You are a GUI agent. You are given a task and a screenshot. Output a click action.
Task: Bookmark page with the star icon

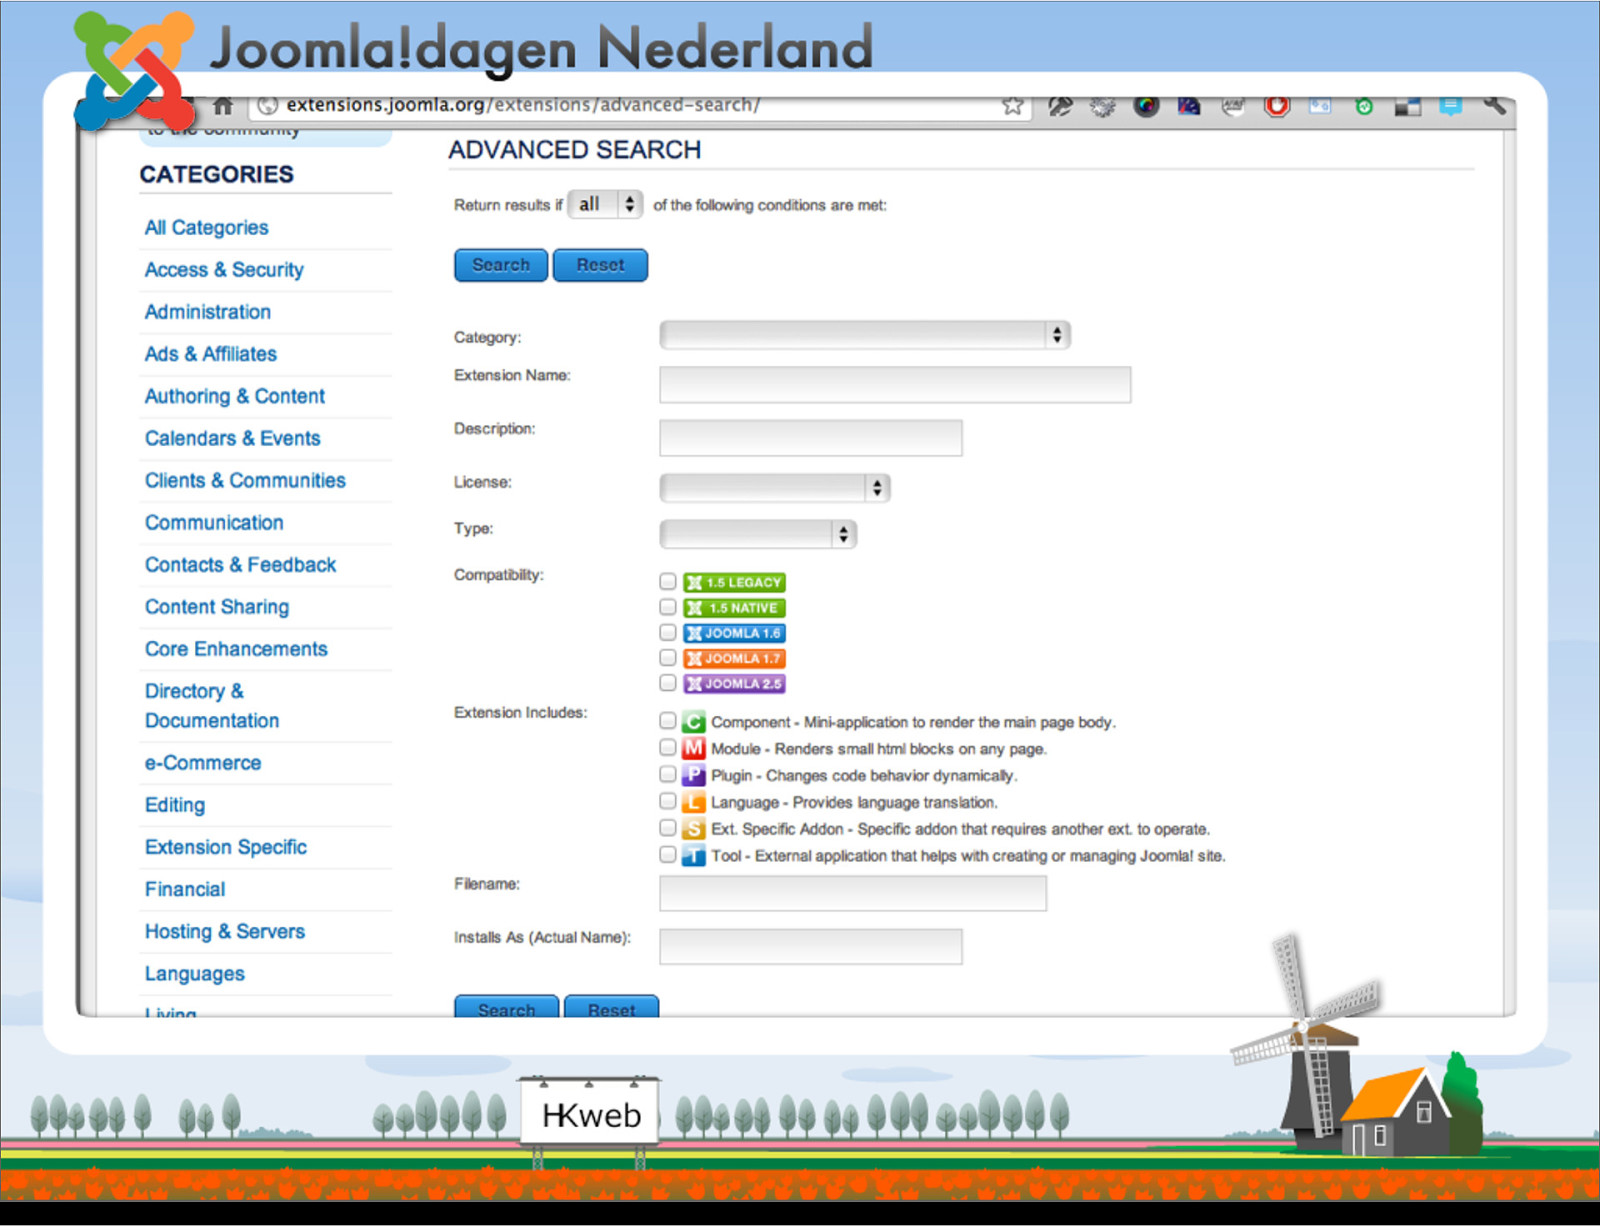click(x=1013, y=105)
